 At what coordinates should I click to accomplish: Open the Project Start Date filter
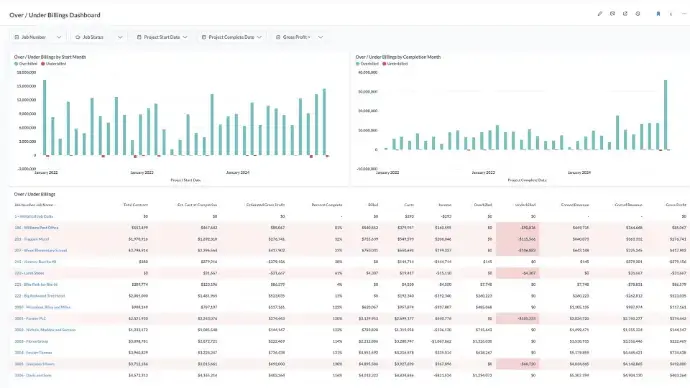(162, 37)
